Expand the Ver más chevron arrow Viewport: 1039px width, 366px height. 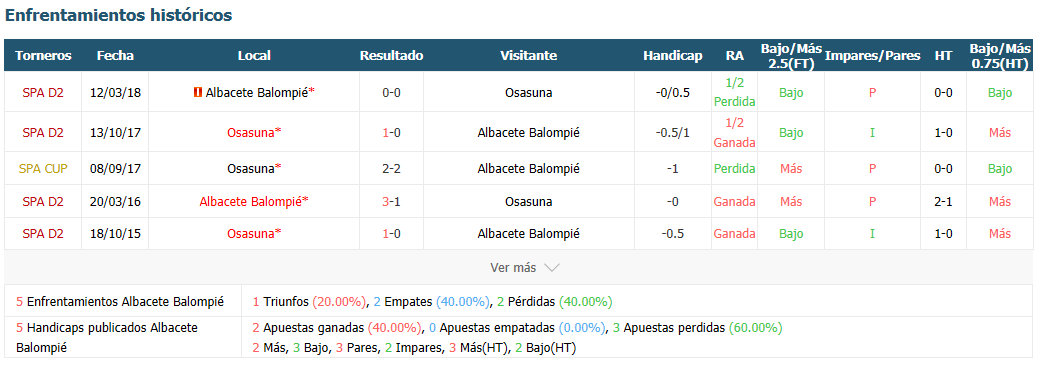point(552,268)
